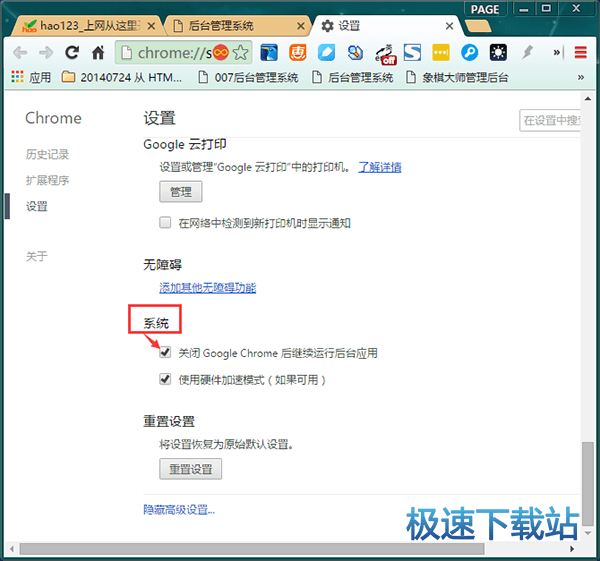Viewport: 600px width, 561px height.
Task: Collapse settings via hide advanced settings link
Action: click(179, 510)
